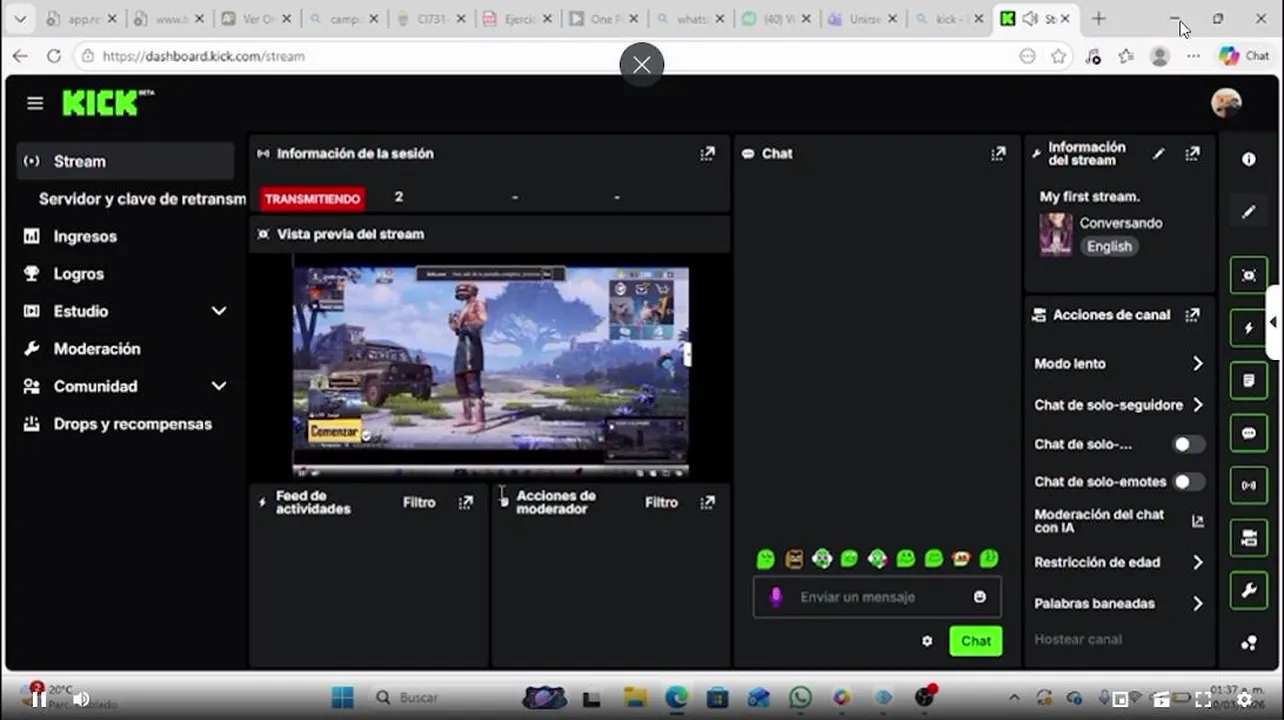1284x720 pixels.
Task: Click the KICK logo
Action: tap(108, 102)
